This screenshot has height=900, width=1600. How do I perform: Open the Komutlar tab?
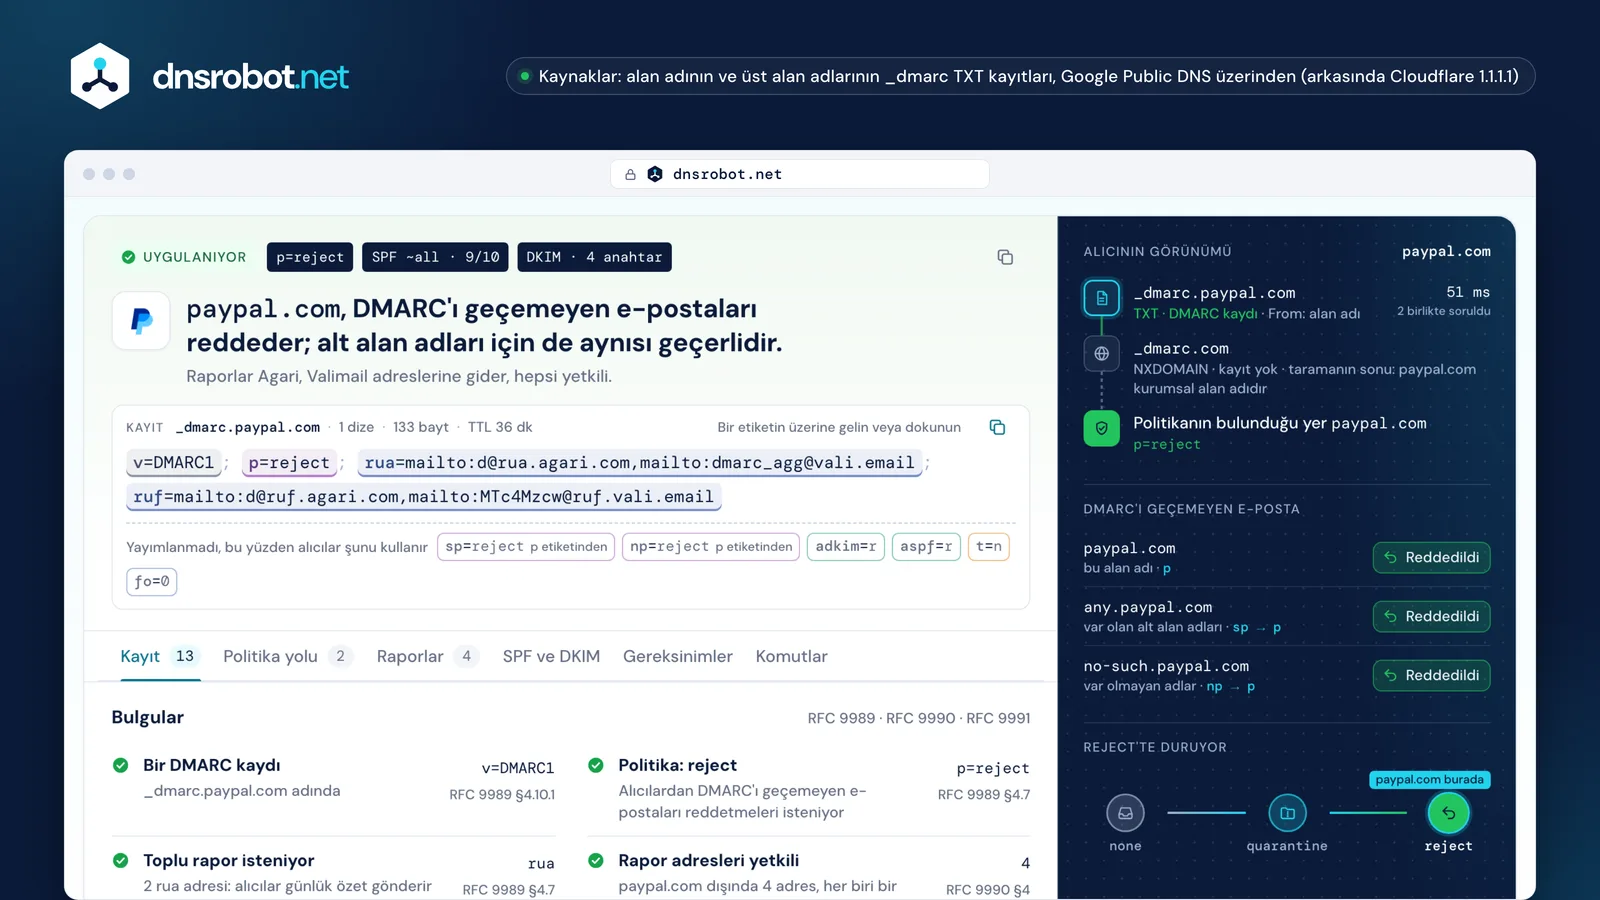791,657
